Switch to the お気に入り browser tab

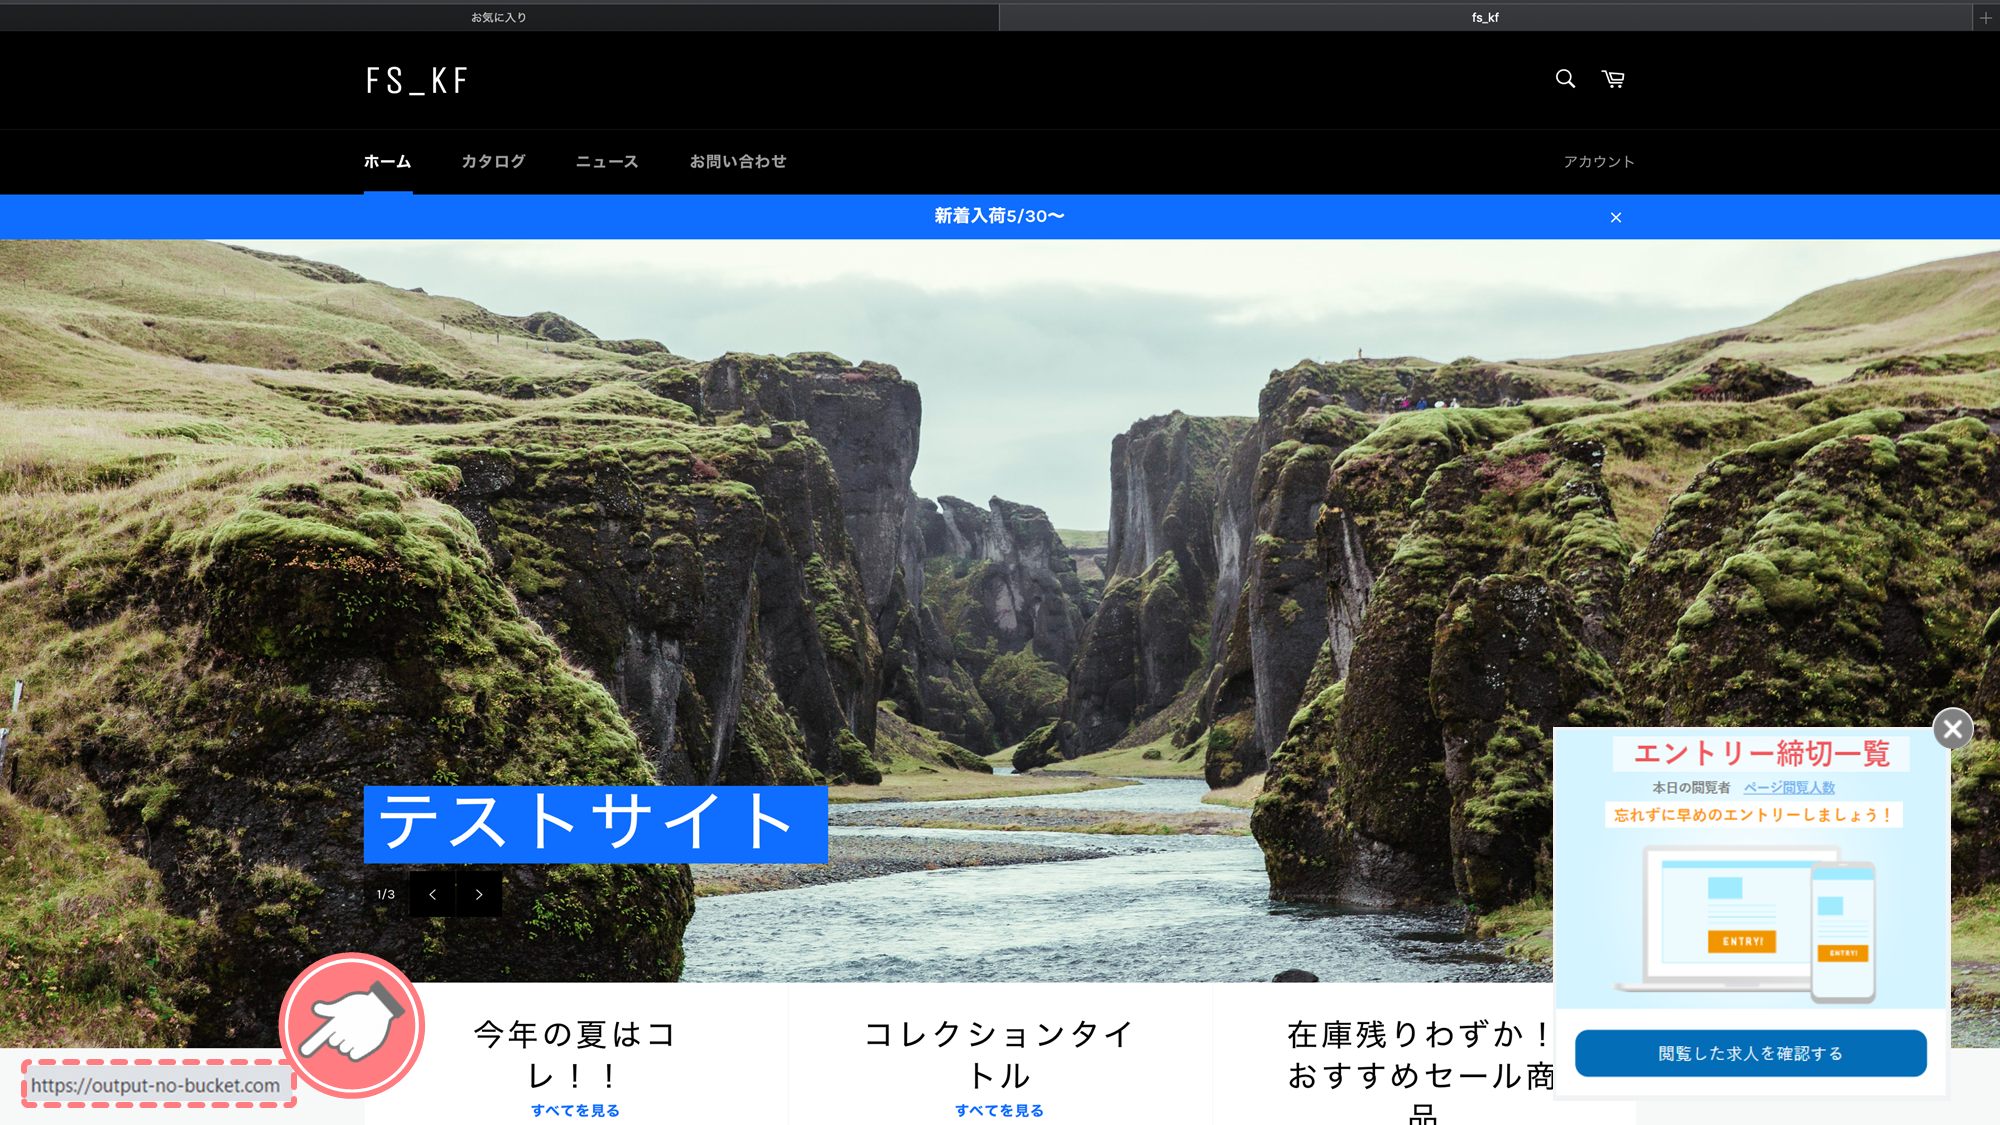click(499, 17)
